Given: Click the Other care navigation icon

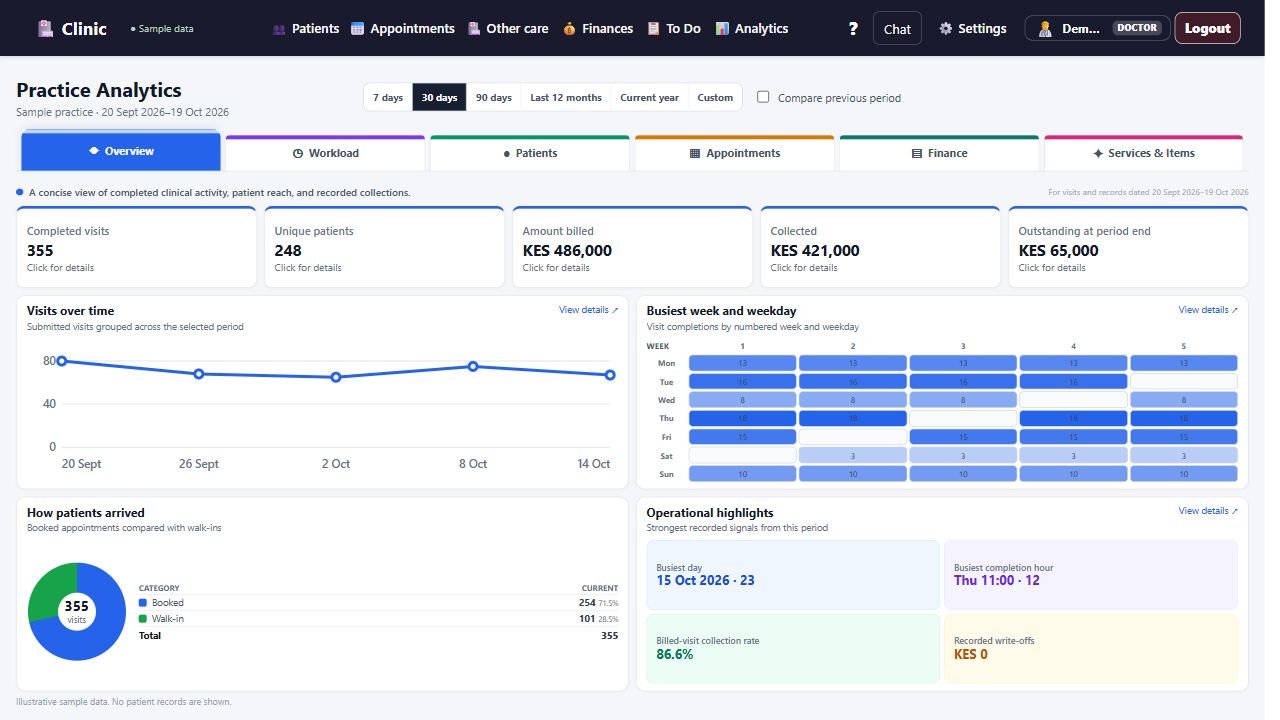Looking at the screenshot, I should point(474,29).
